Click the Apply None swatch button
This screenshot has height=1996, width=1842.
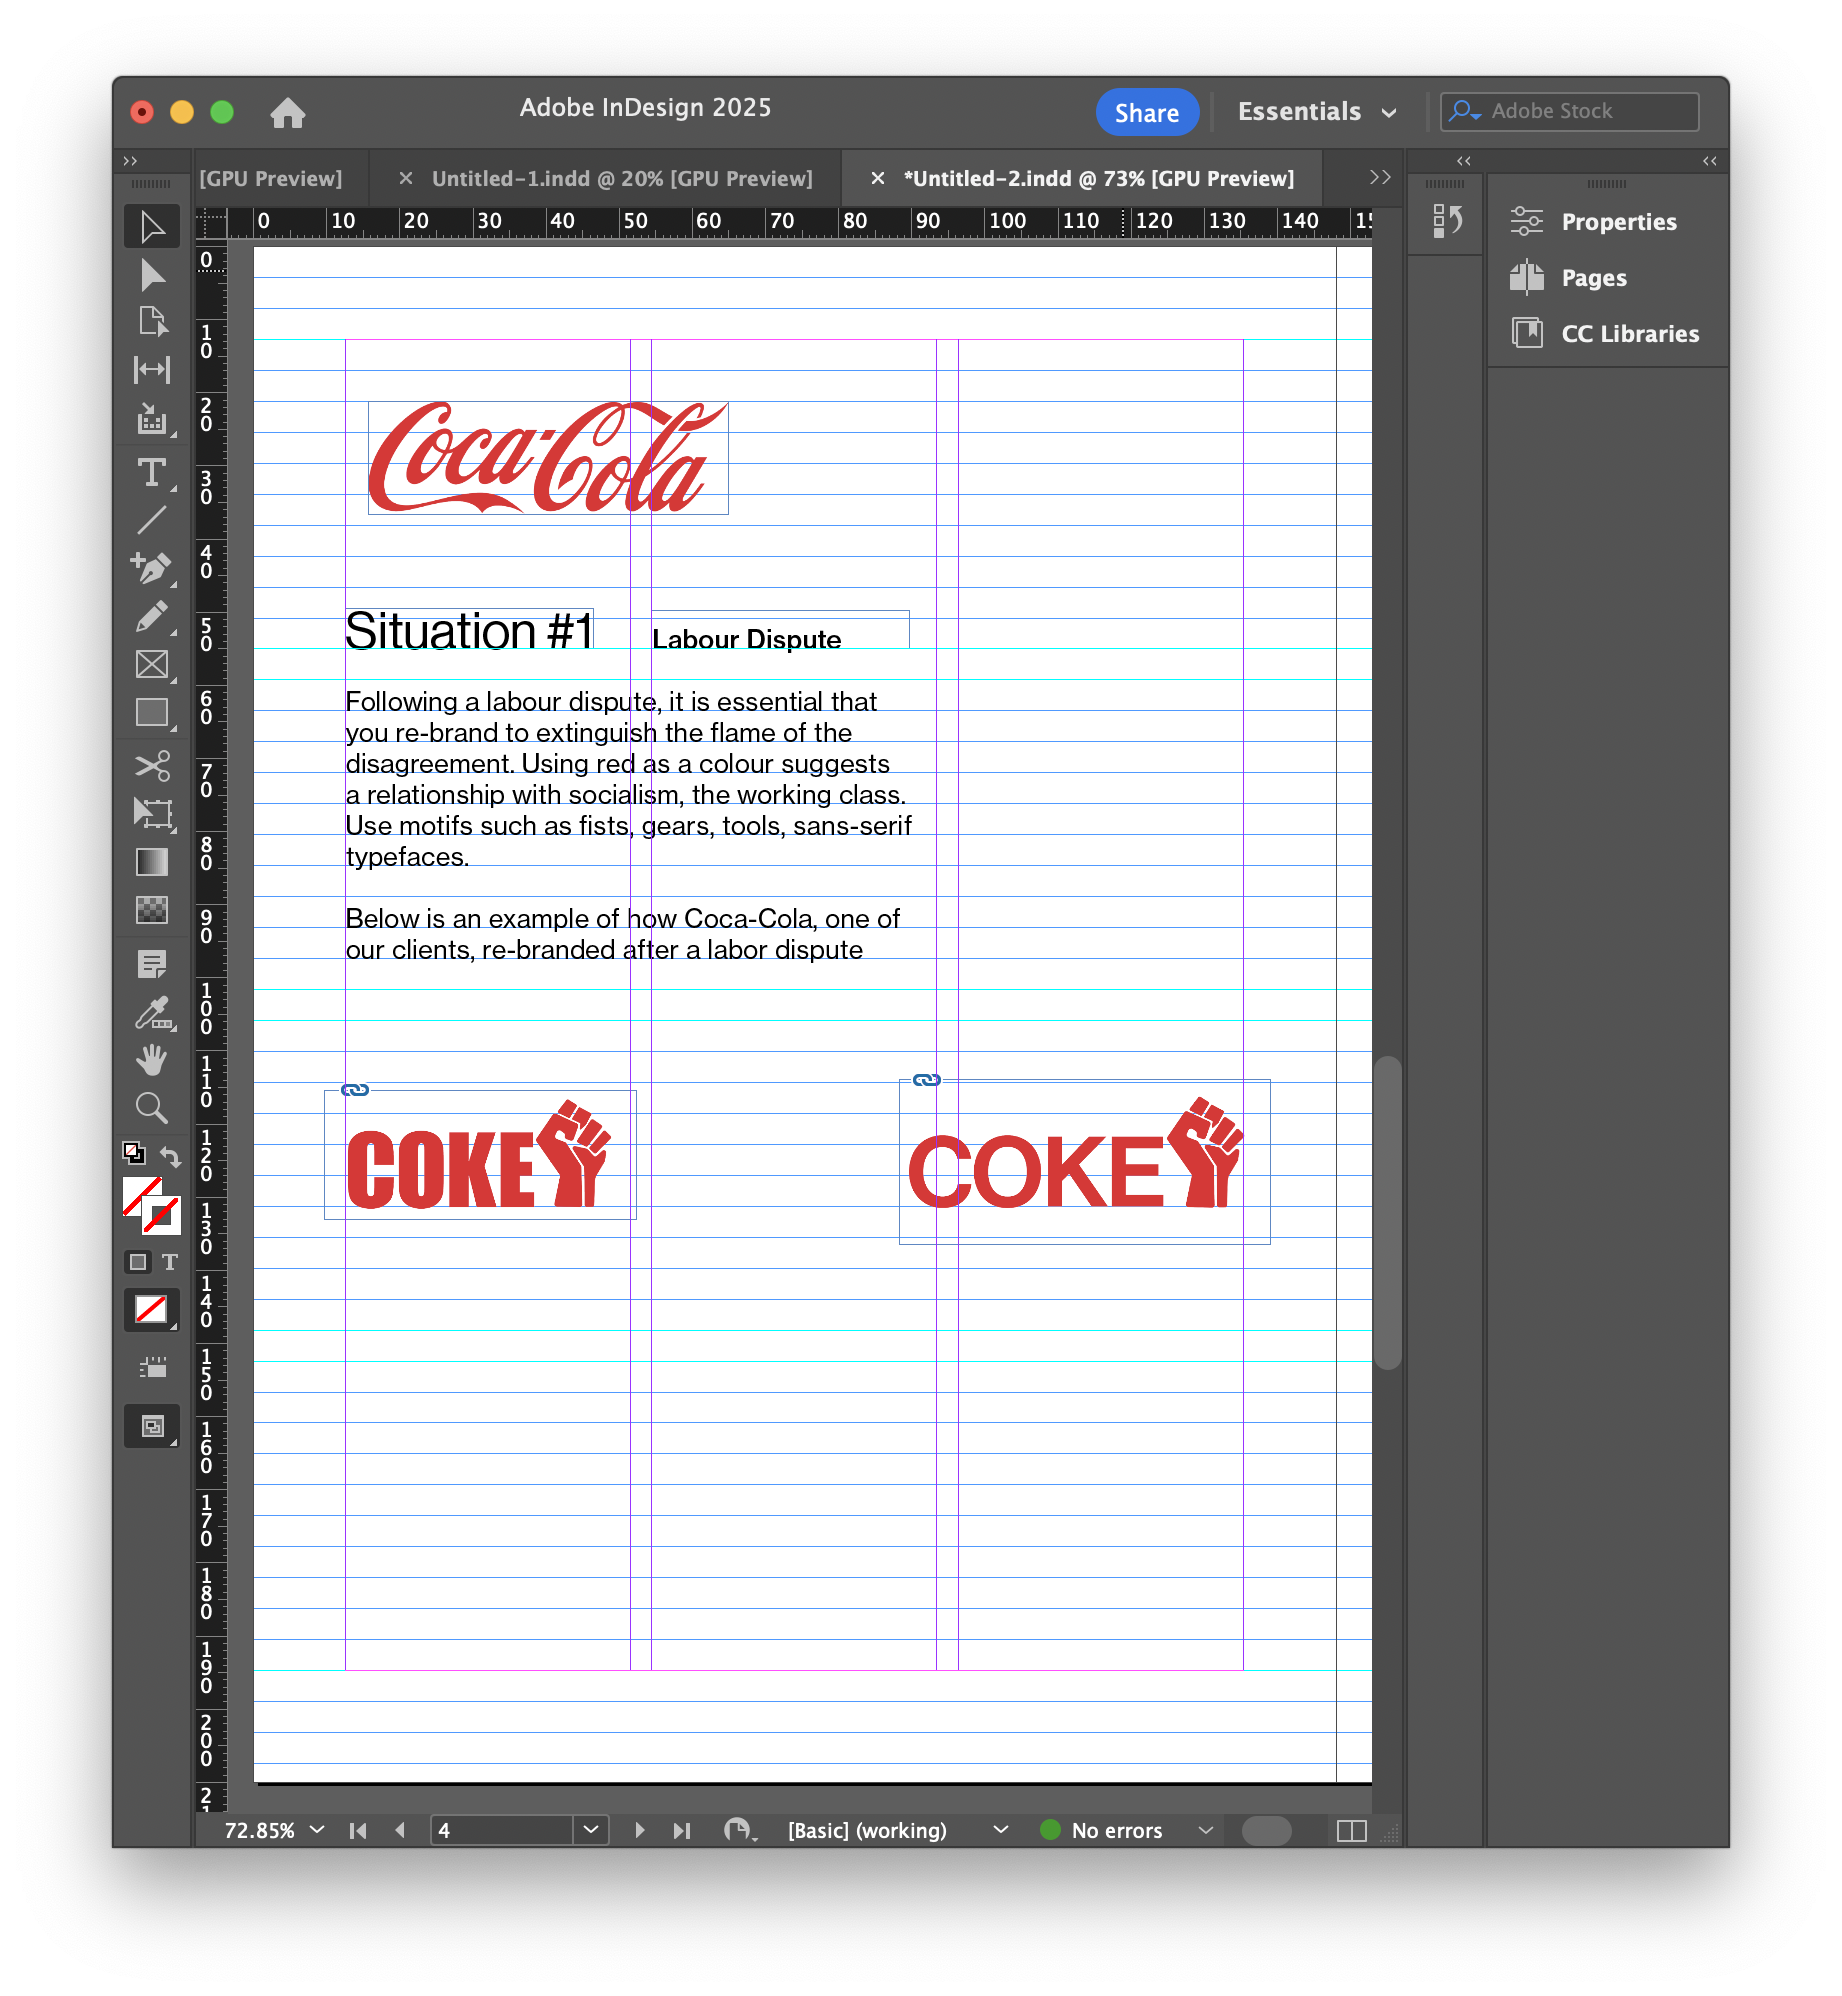click(151, 1310)
